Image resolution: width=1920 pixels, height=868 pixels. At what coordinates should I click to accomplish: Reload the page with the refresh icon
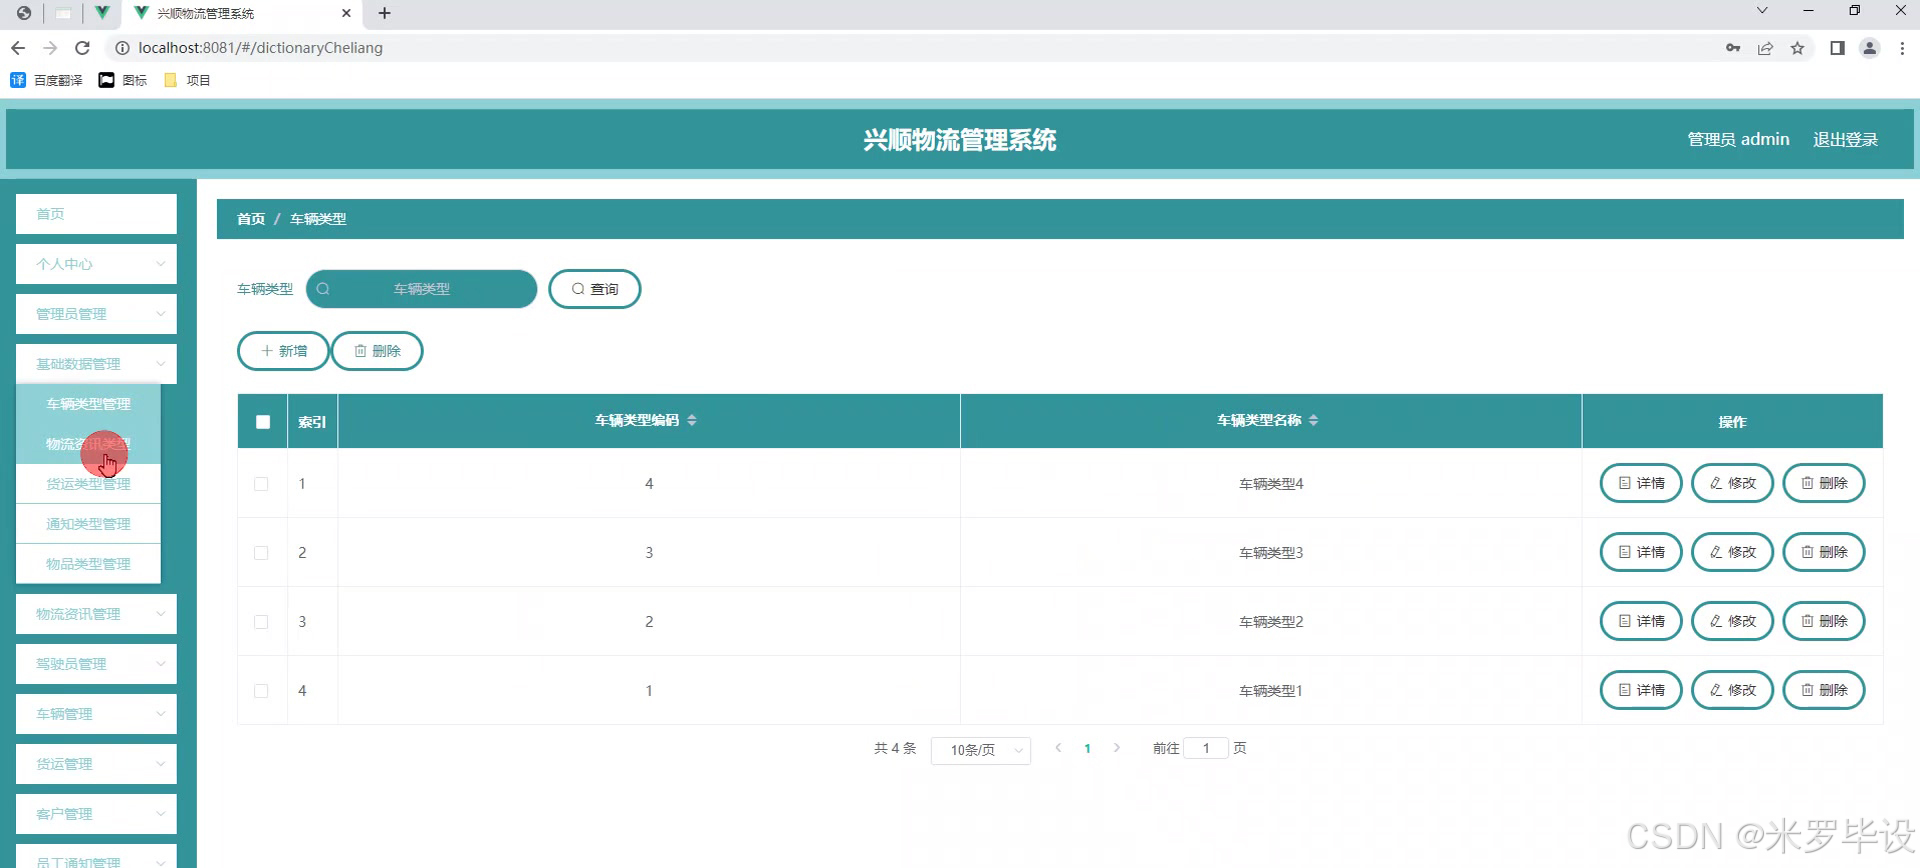83,48
